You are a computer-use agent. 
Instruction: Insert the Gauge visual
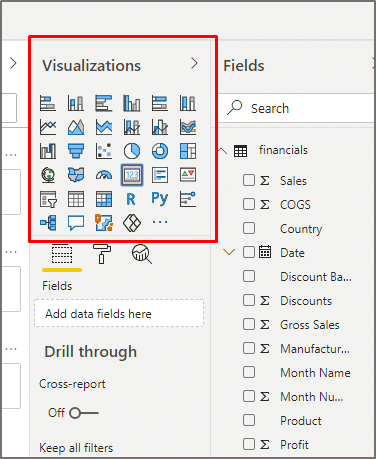click(104, 175)
